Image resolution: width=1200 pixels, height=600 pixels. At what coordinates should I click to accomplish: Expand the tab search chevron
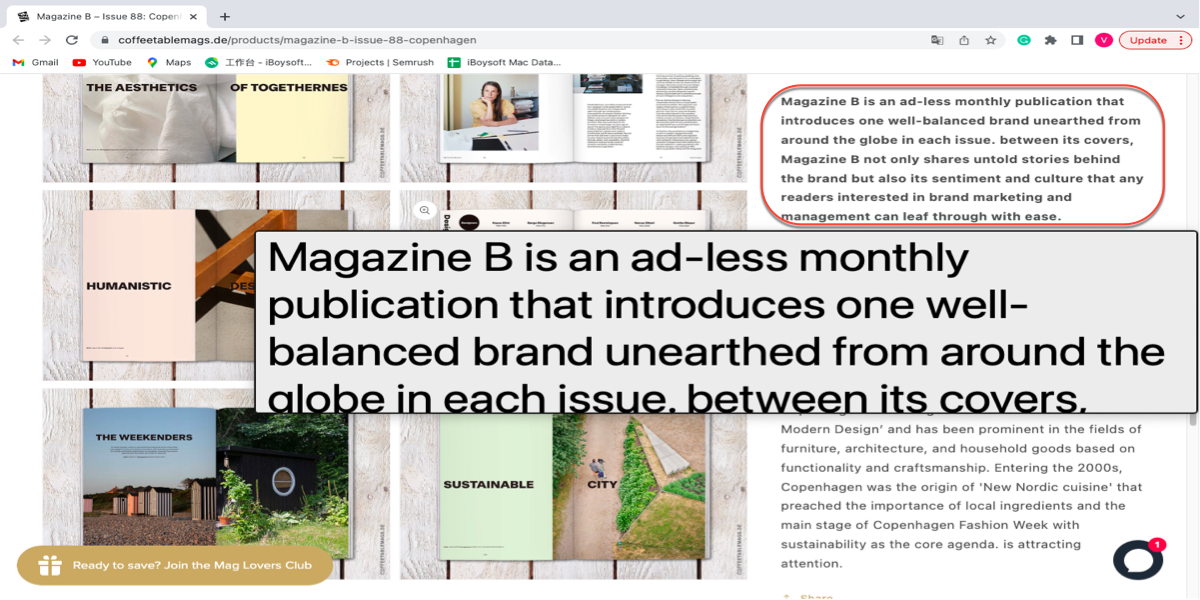click(x=1181, y=16)
